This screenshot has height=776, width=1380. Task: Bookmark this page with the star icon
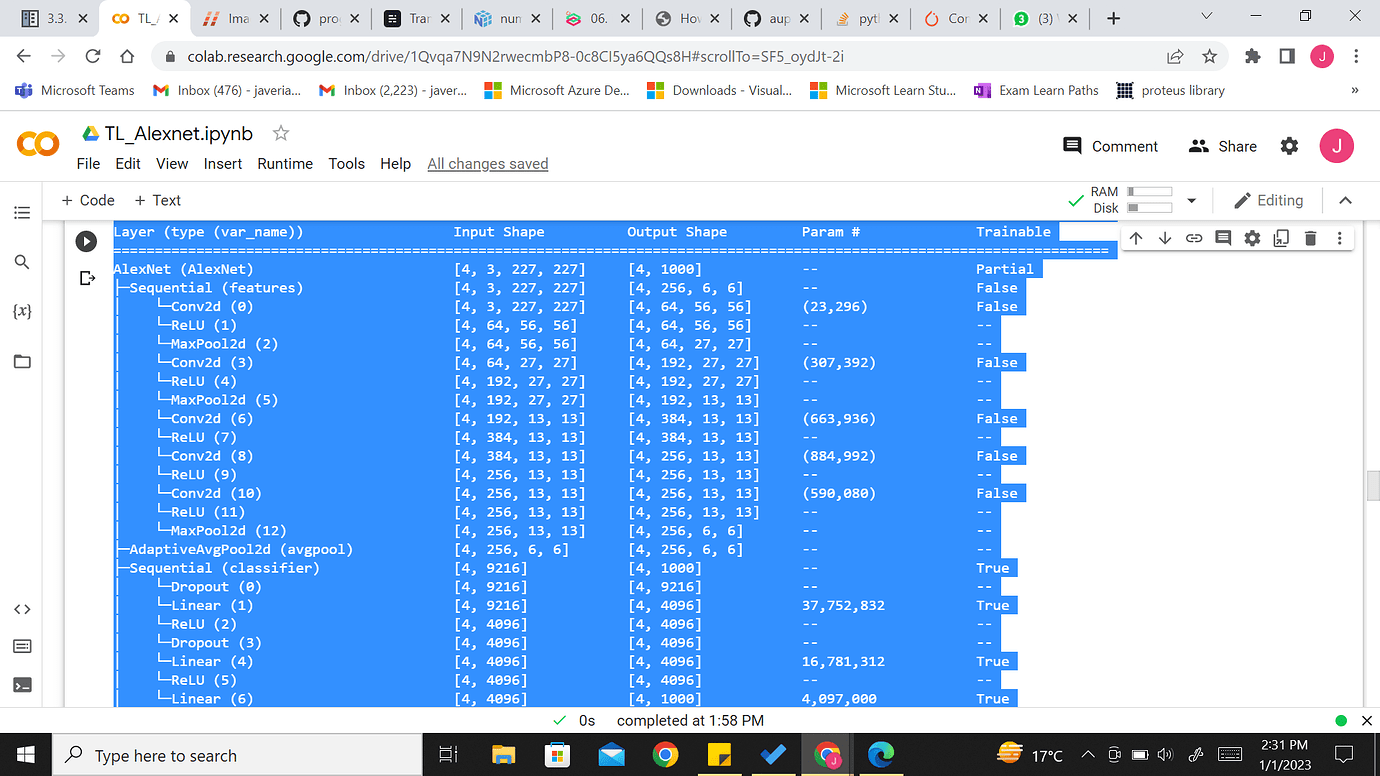[1209, 57]
